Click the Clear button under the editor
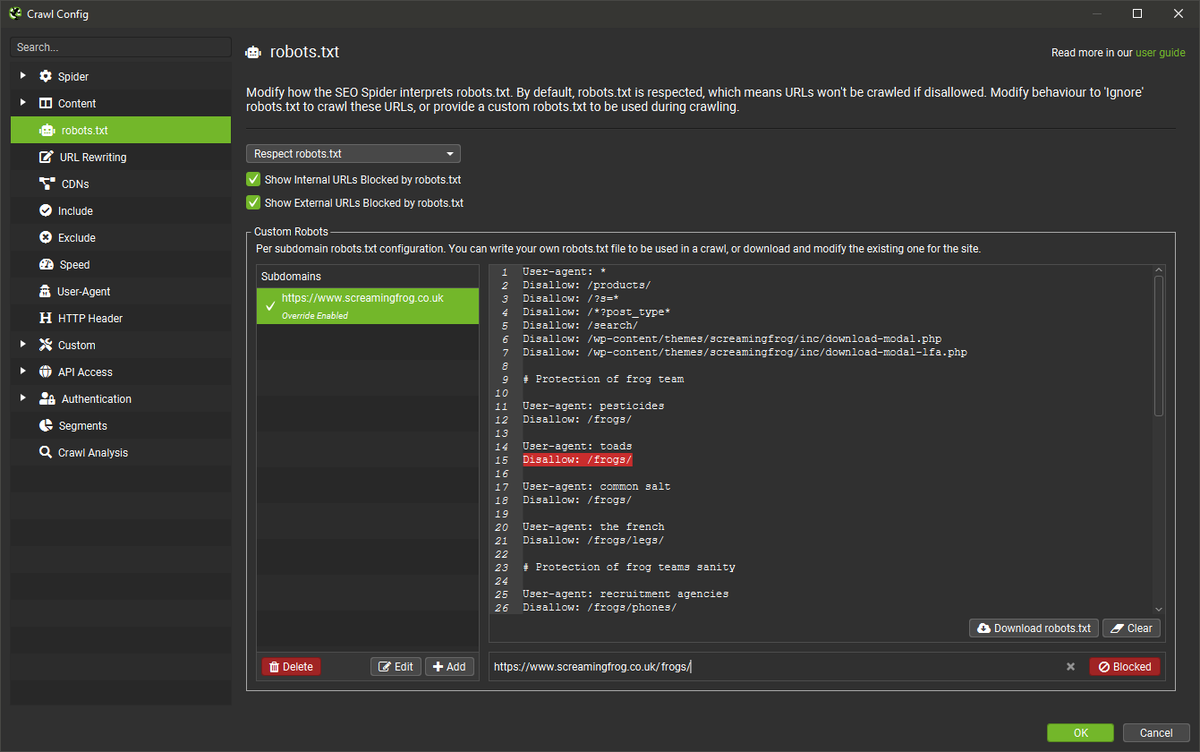This screenshot has height=752, width=1200. pyautogui.click(x=1132, y=628)
